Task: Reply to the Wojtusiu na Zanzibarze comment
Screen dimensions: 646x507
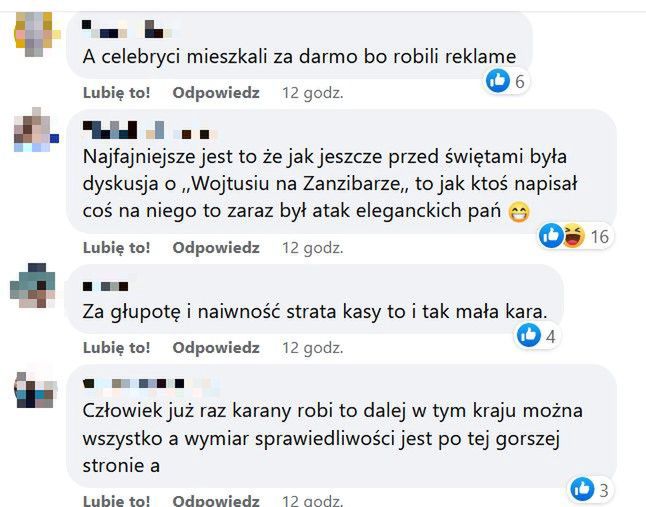Action: [215, 247]
